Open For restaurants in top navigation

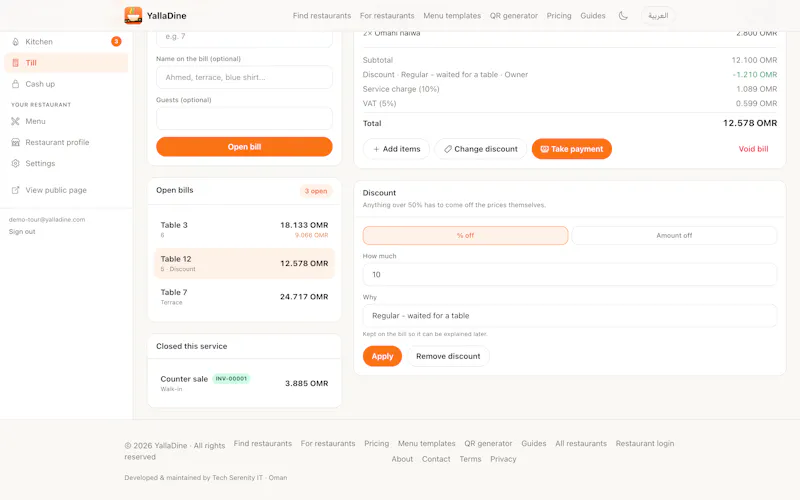click(x=387, y=16)
